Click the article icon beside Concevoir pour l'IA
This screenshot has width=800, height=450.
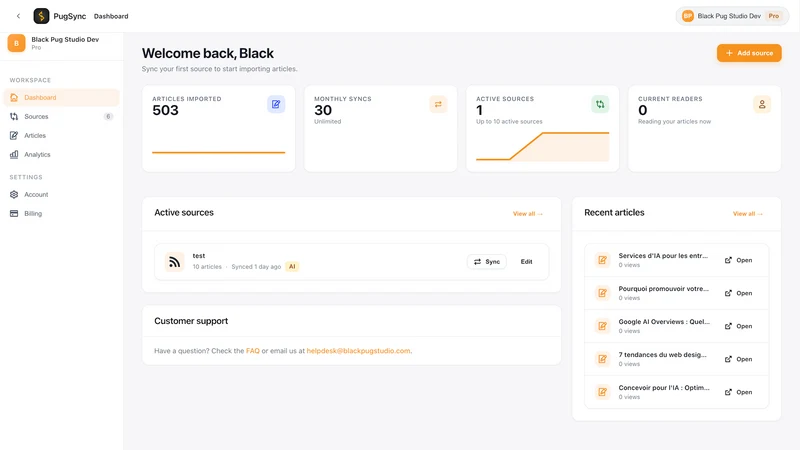[x=603, y=392]
